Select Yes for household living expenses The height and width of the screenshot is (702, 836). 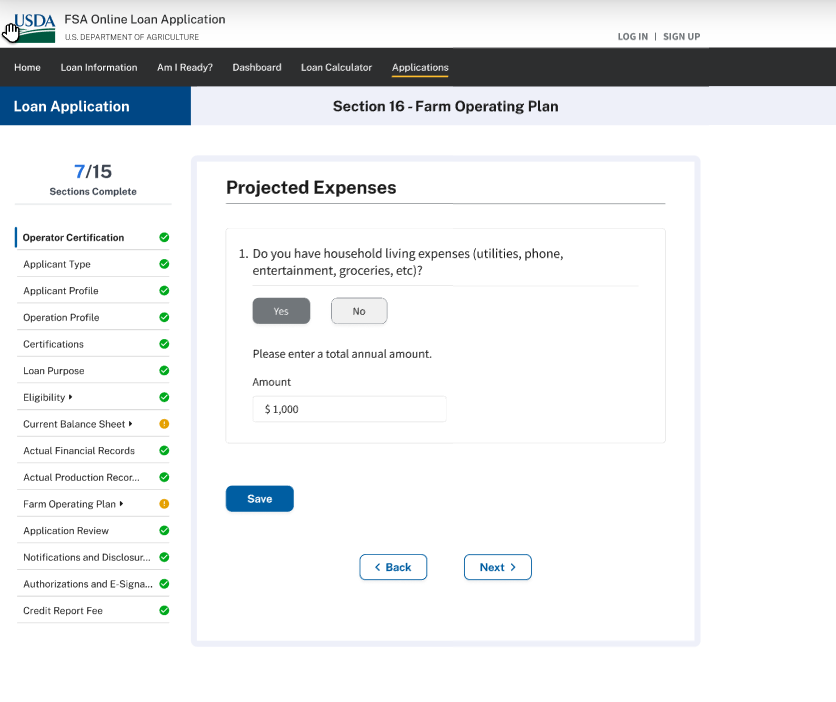[281, 311]
